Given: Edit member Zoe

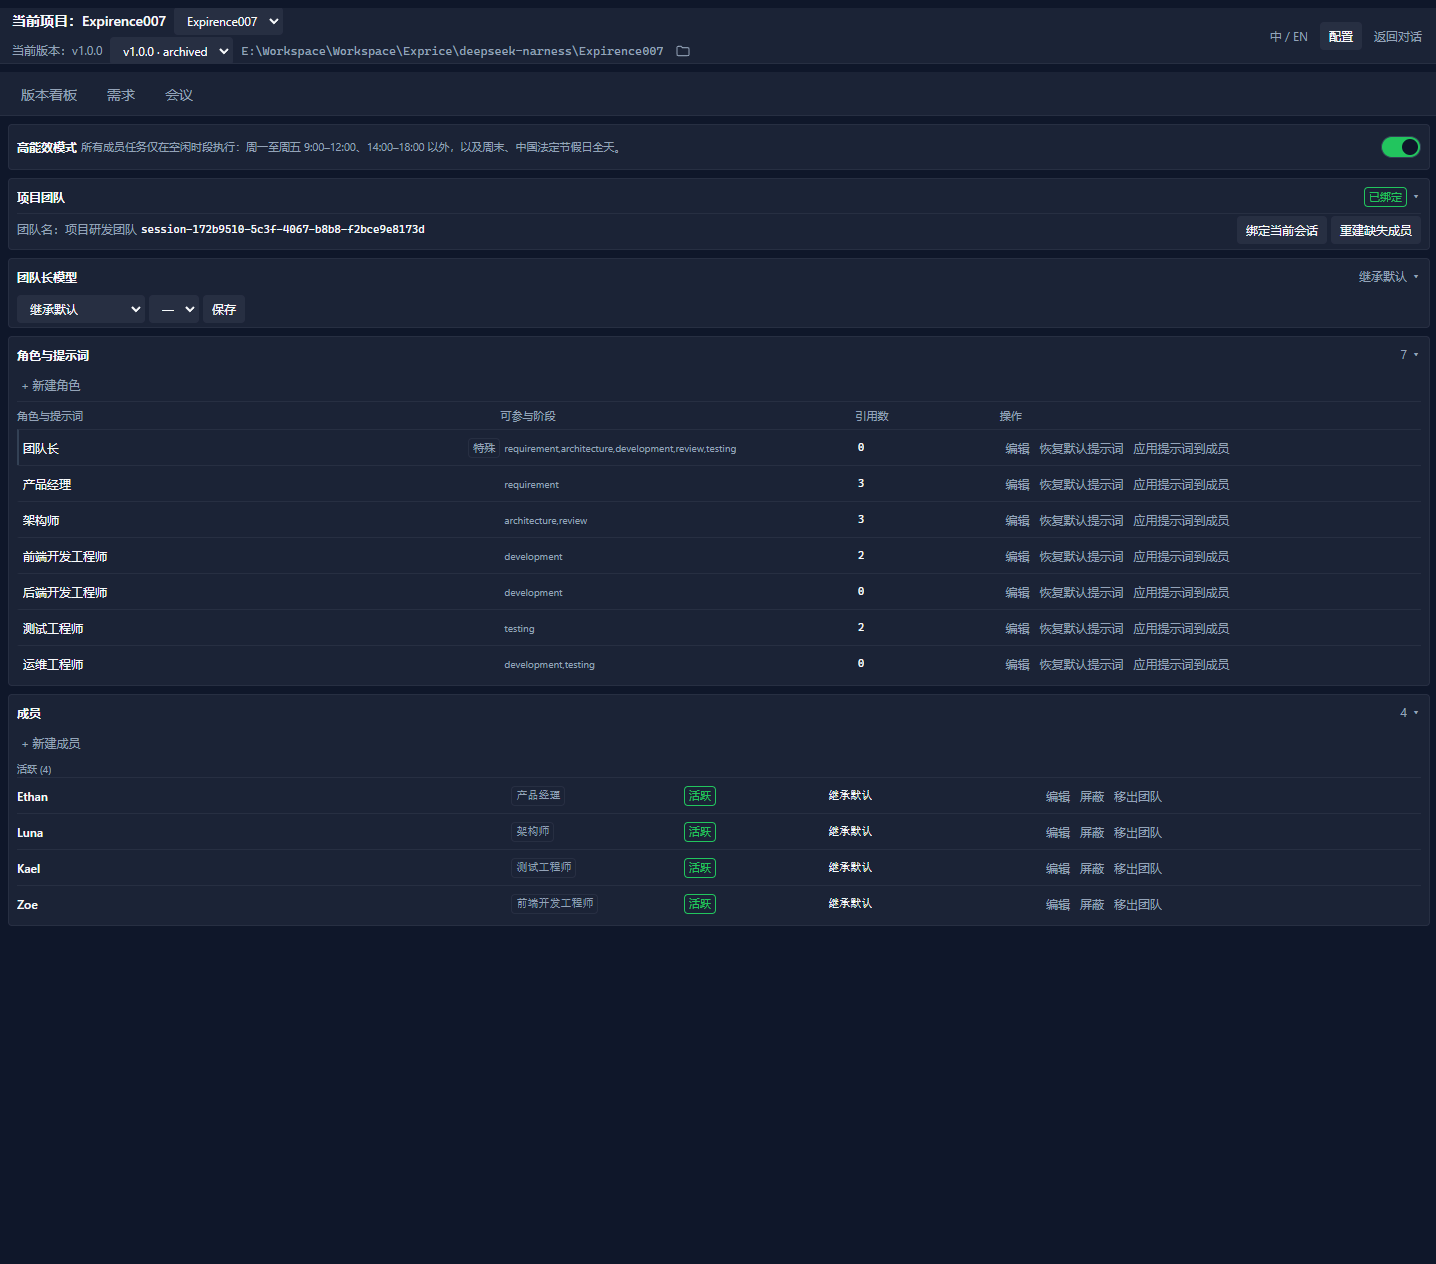Looking at the screenshot, I should pos(1058,905).
